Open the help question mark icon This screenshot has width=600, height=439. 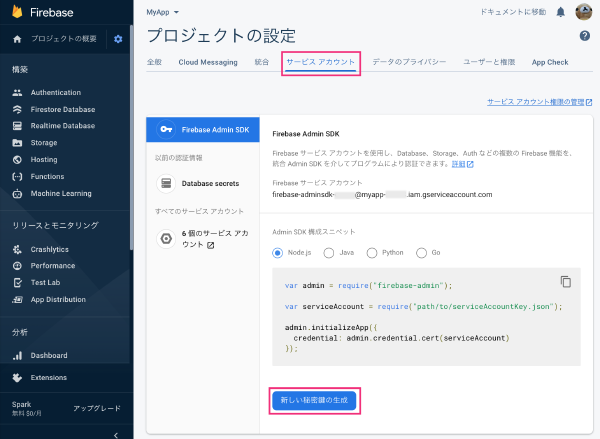pos(584,36)
